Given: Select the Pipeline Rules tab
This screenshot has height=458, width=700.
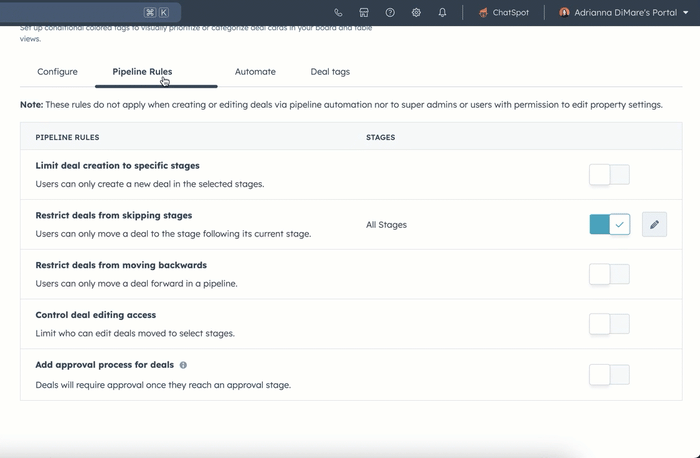Looking at the screenshot, I should tap(142, 71).
